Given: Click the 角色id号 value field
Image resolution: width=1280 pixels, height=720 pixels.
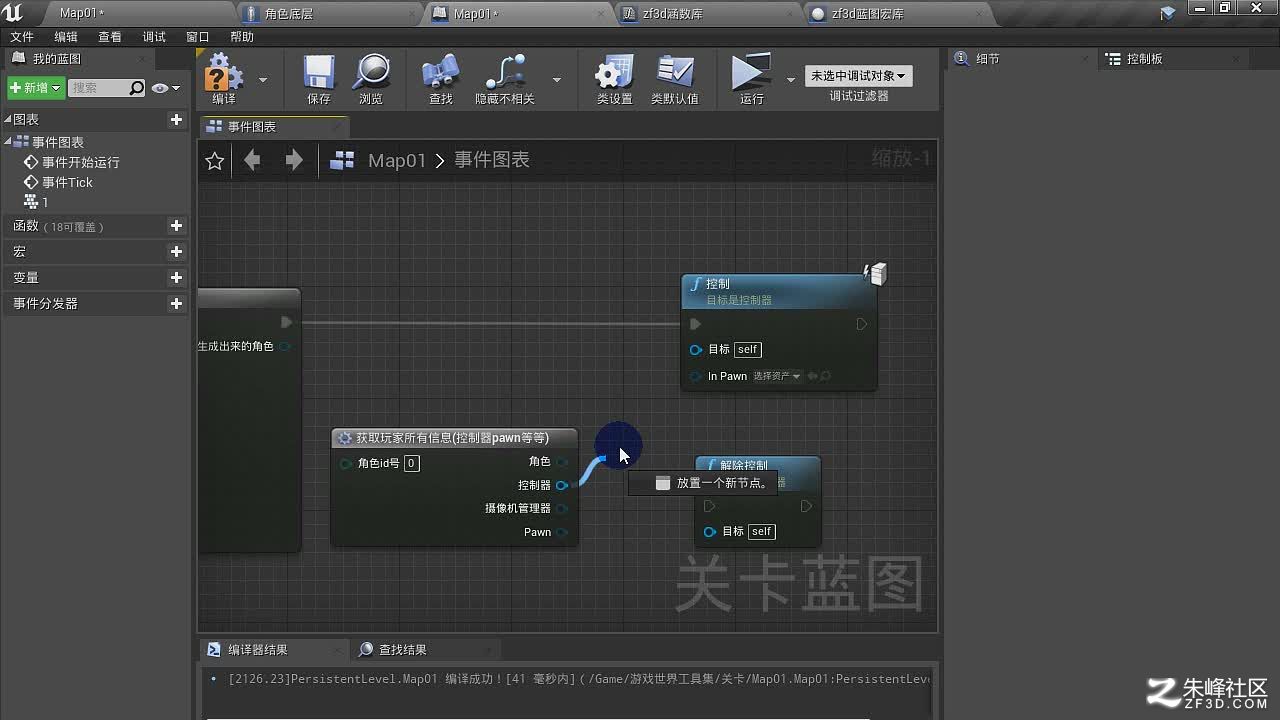Looking at the screenshot, I should (412, 463).
